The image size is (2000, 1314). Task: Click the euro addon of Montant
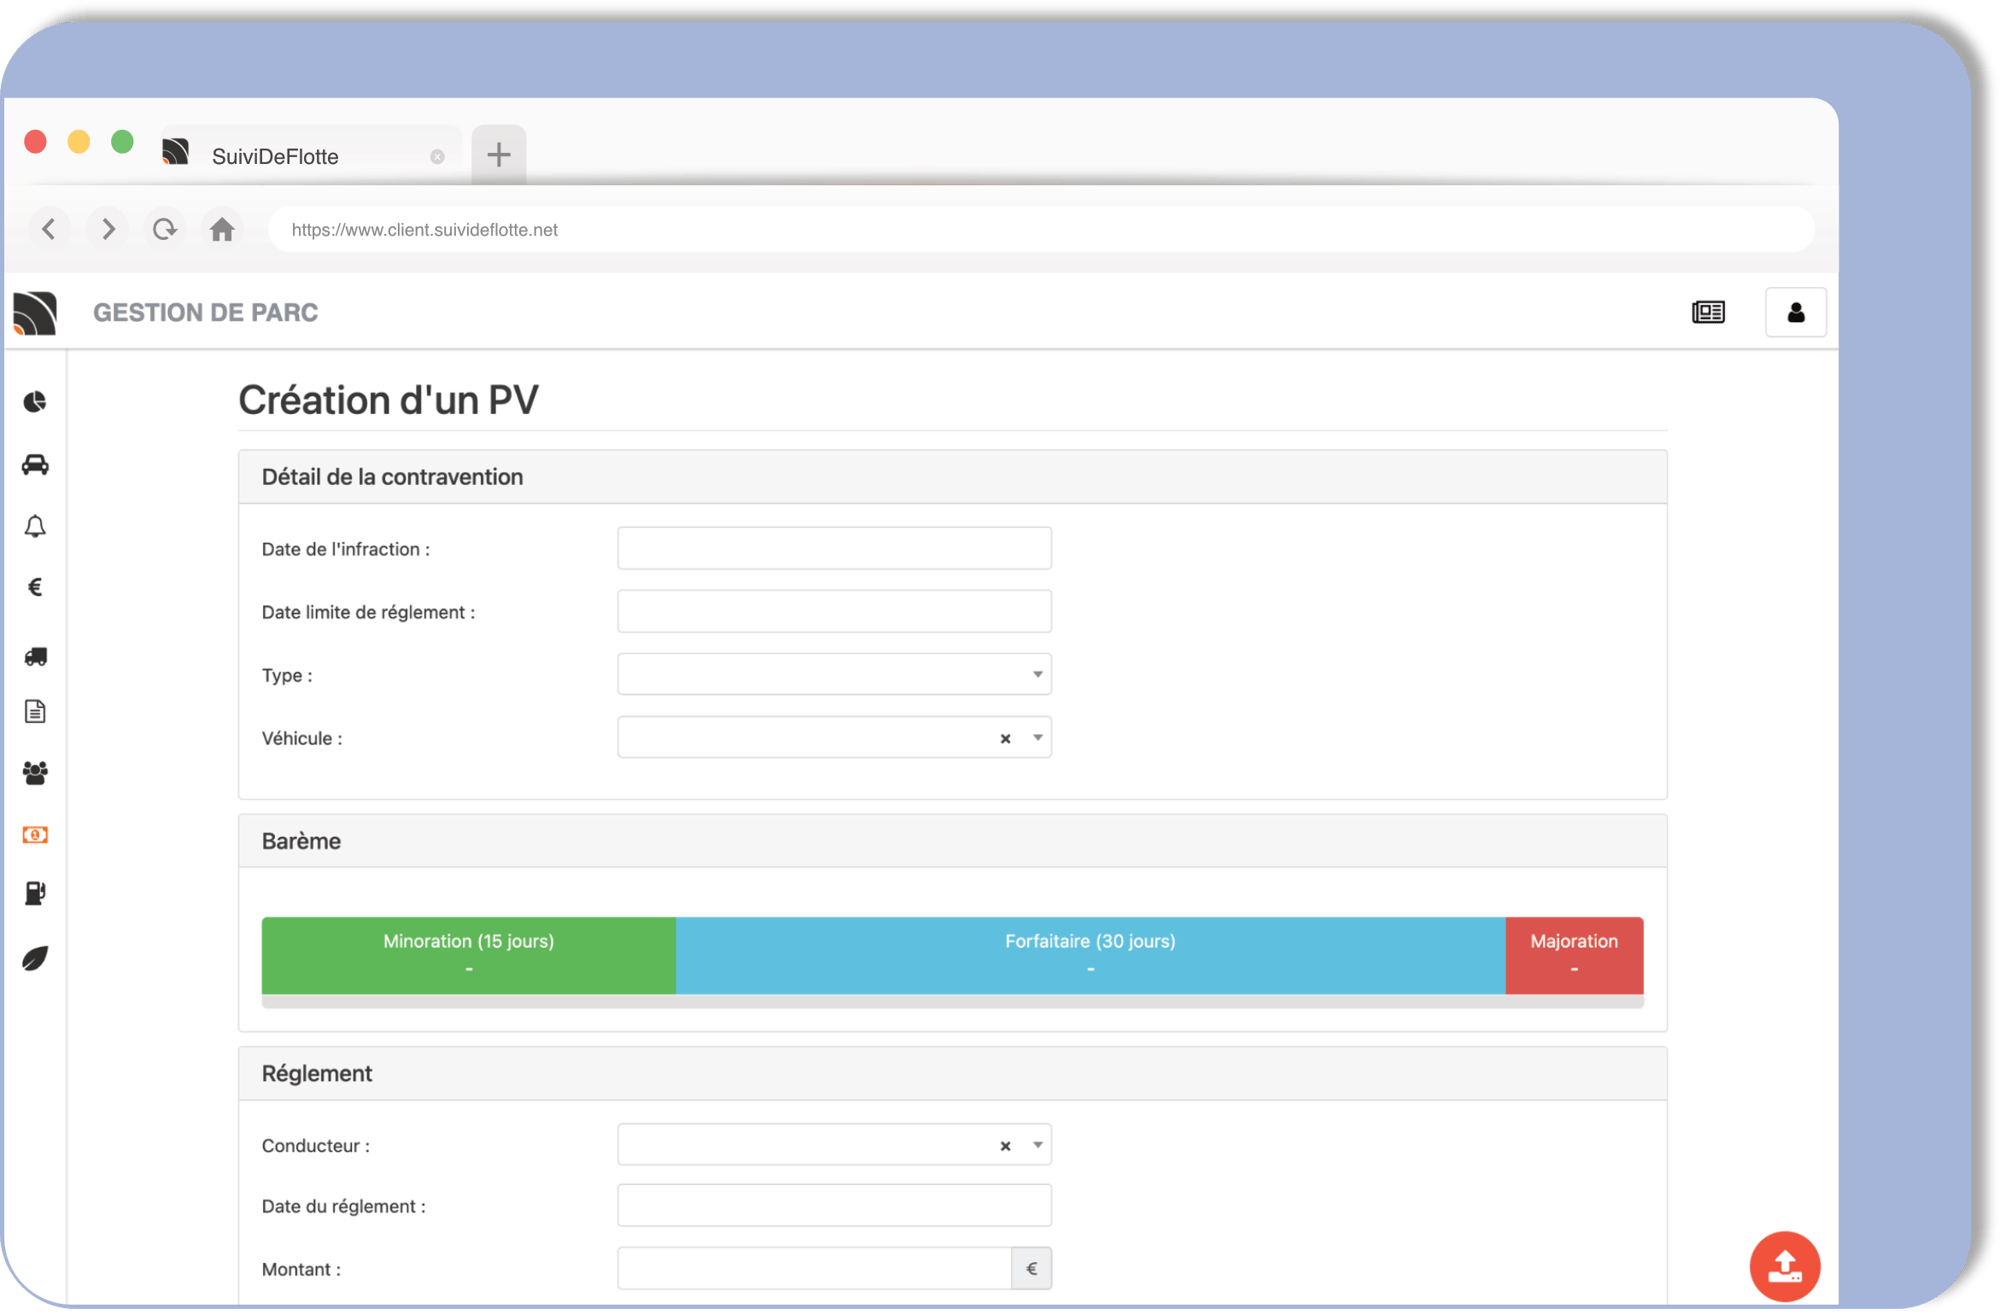[1032, 1268]
